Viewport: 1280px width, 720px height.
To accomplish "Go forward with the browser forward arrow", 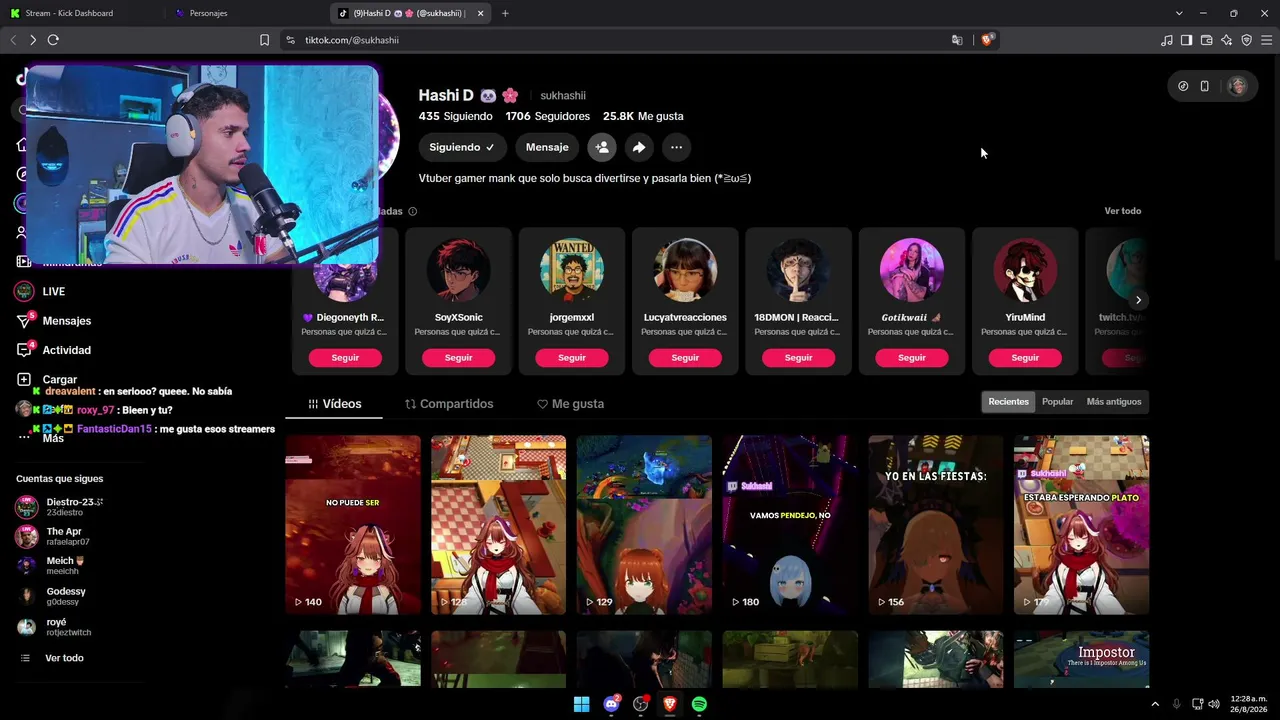I will click(33, 40).
